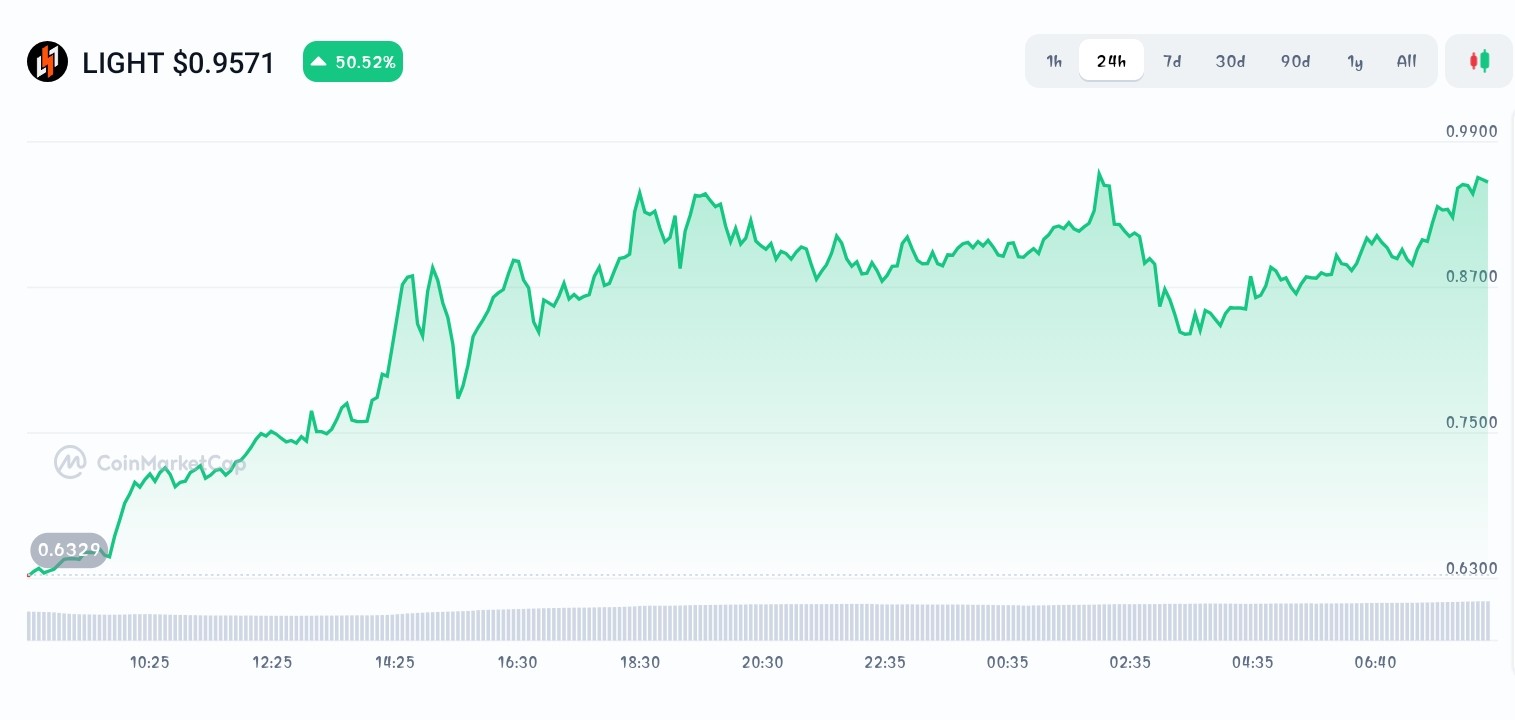Click the 06:40 time axis label

click(1375, 662)
